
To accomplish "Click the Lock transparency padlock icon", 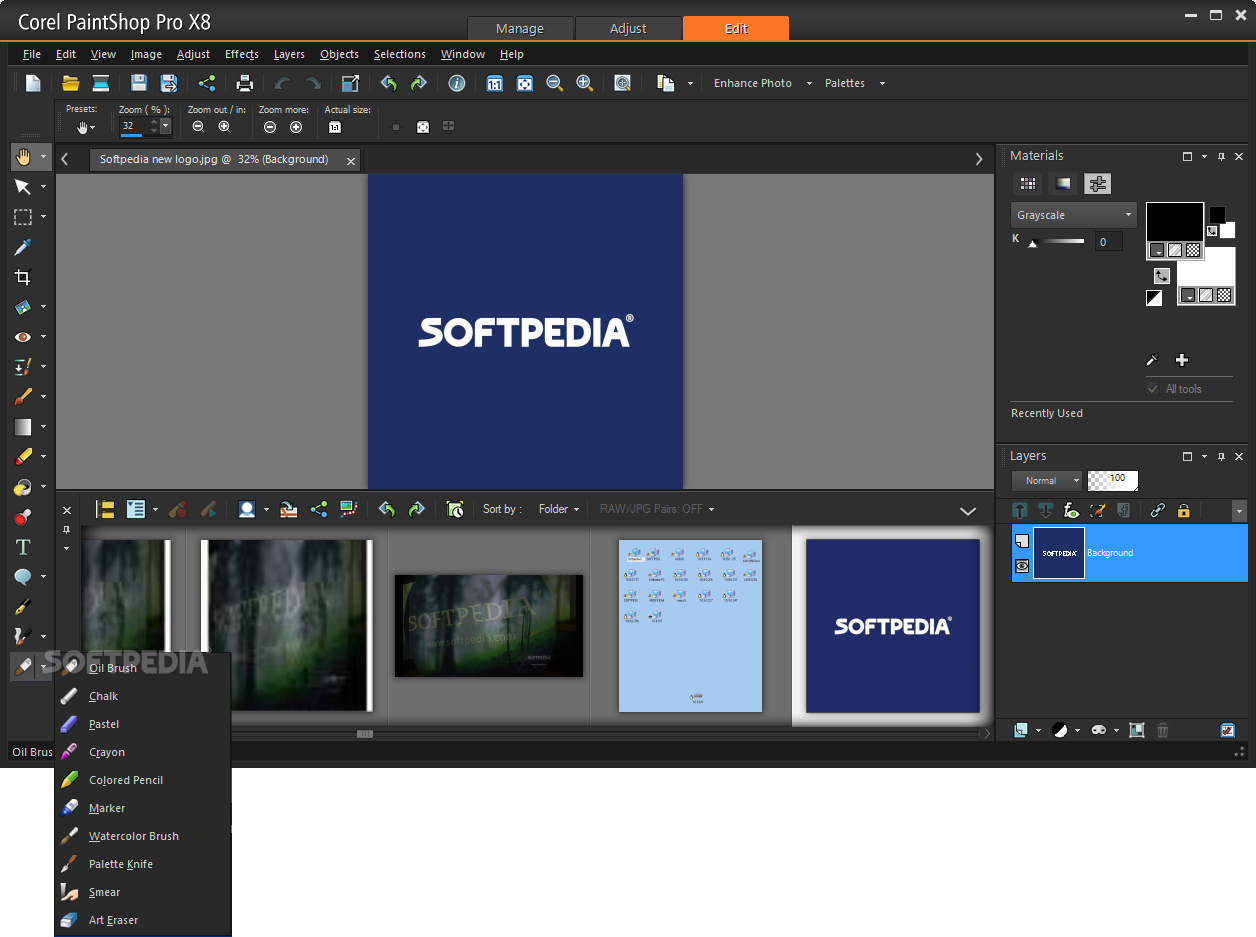I will coord(1184,511).
